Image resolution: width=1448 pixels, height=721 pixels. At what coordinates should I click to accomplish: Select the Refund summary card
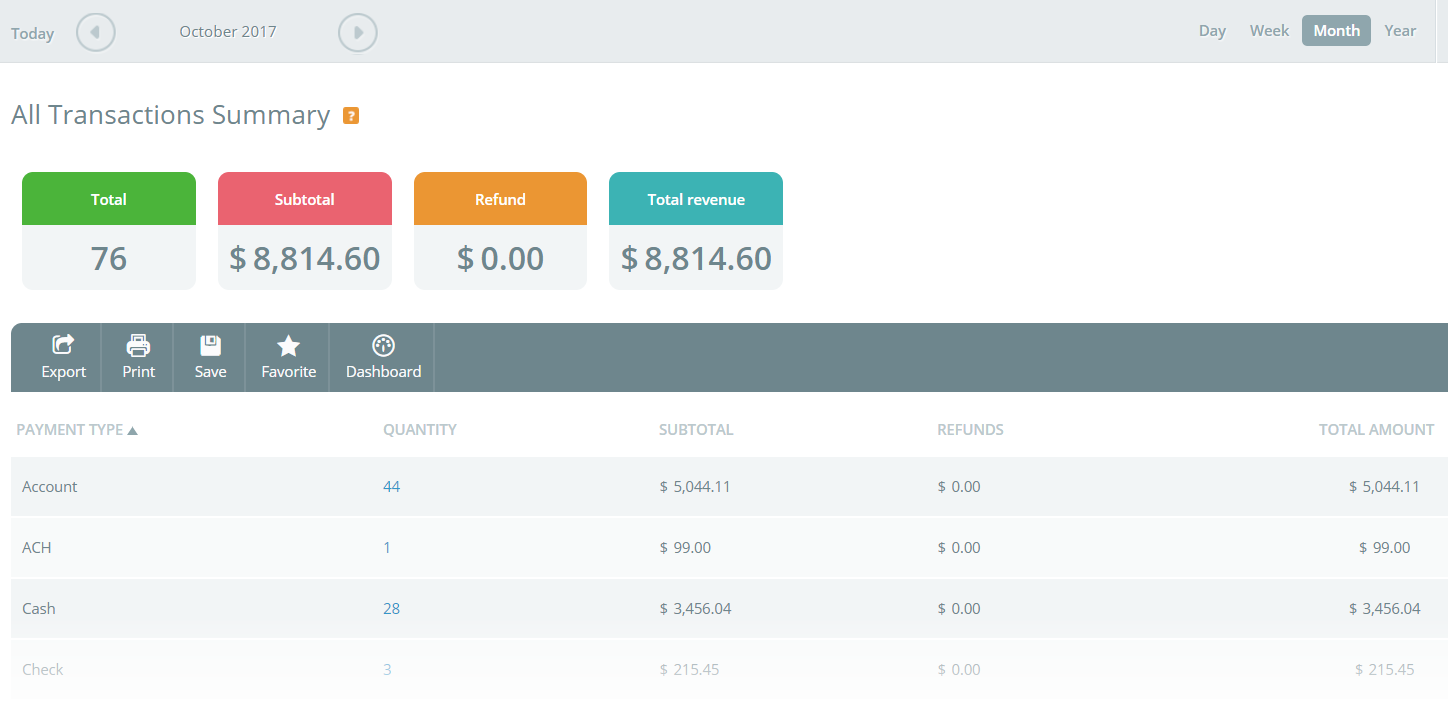coord(500,231)
